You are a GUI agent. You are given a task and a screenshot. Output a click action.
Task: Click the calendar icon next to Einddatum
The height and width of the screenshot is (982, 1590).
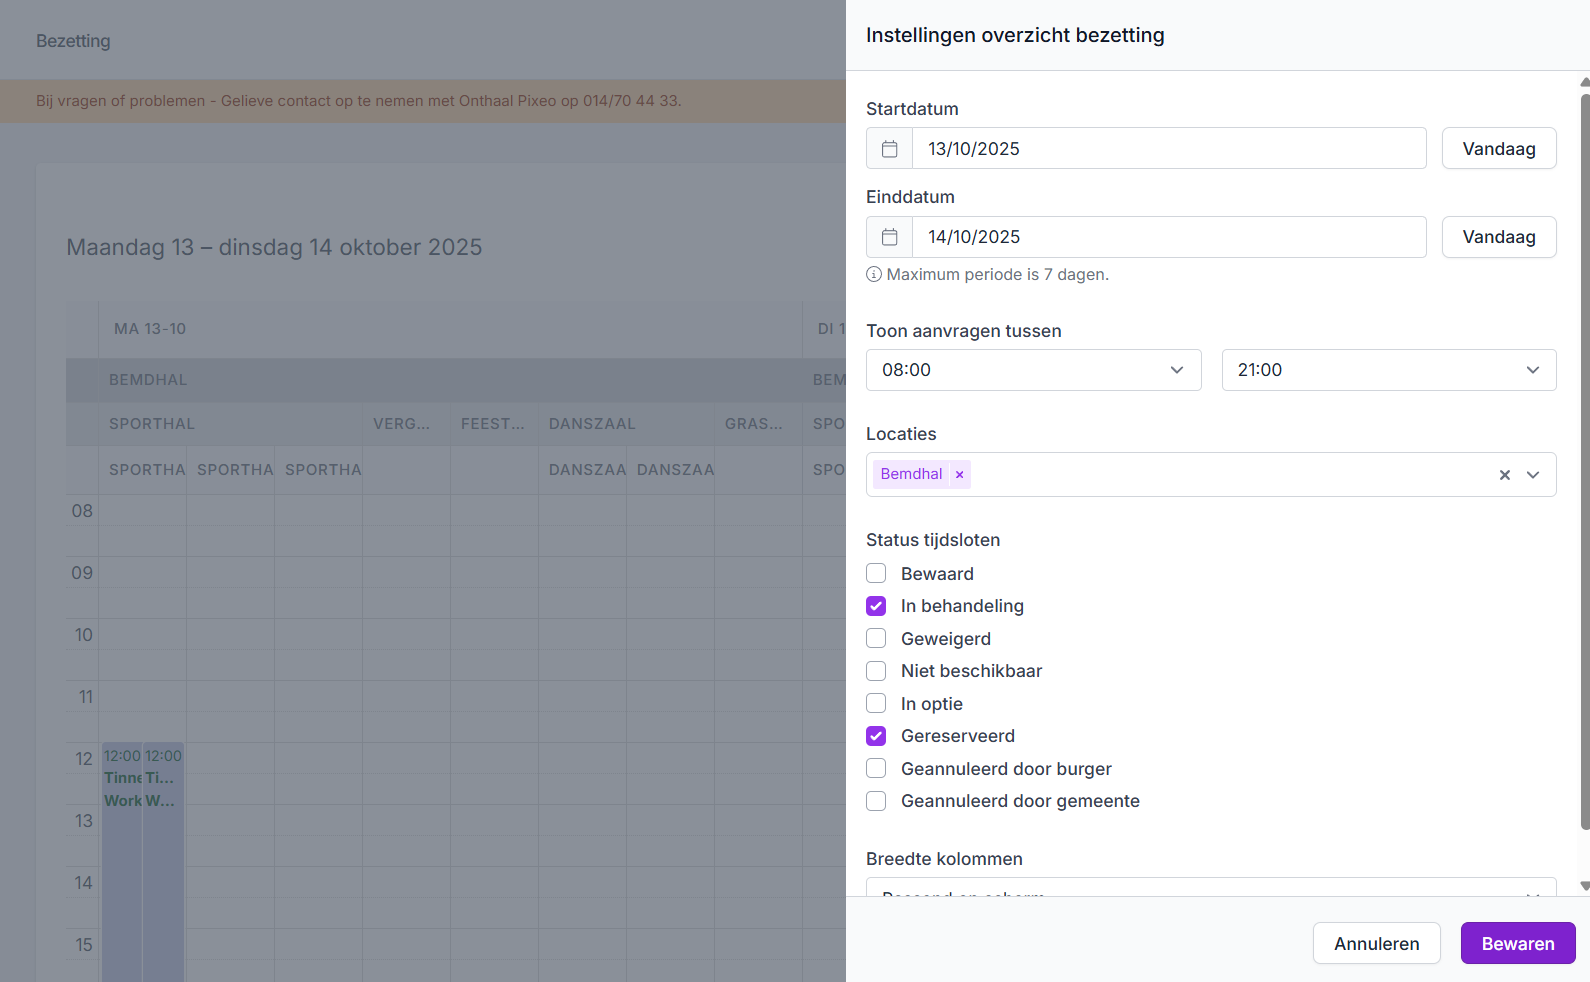click(x=889, y=237)
